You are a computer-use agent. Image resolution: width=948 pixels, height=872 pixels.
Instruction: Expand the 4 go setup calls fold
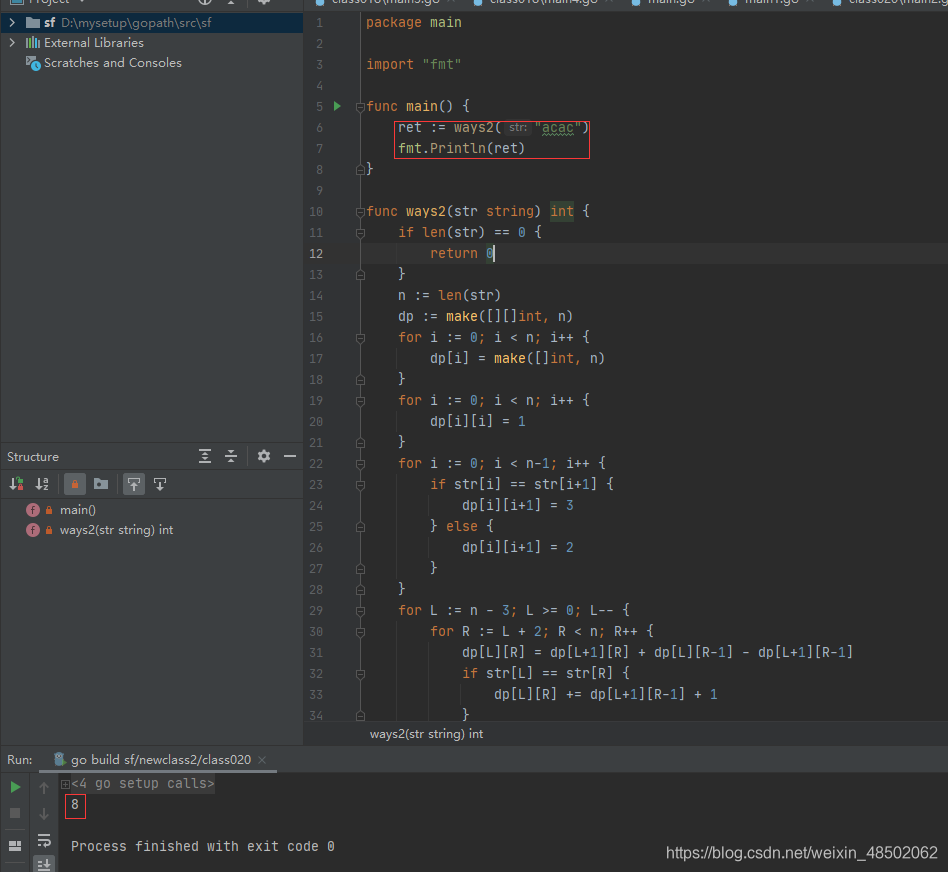click(65, 784)
